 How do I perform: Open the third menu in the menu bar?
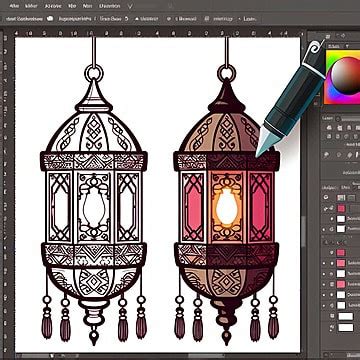pyautogui.click(x=52, y=6)
